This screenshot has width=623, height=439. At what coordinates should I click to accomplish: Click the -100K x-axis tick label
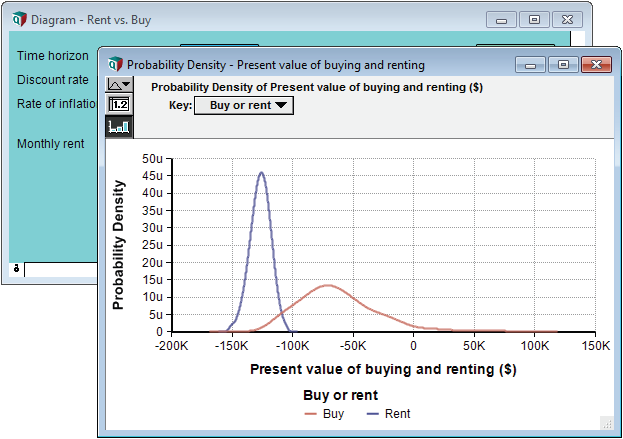point(292,346)
